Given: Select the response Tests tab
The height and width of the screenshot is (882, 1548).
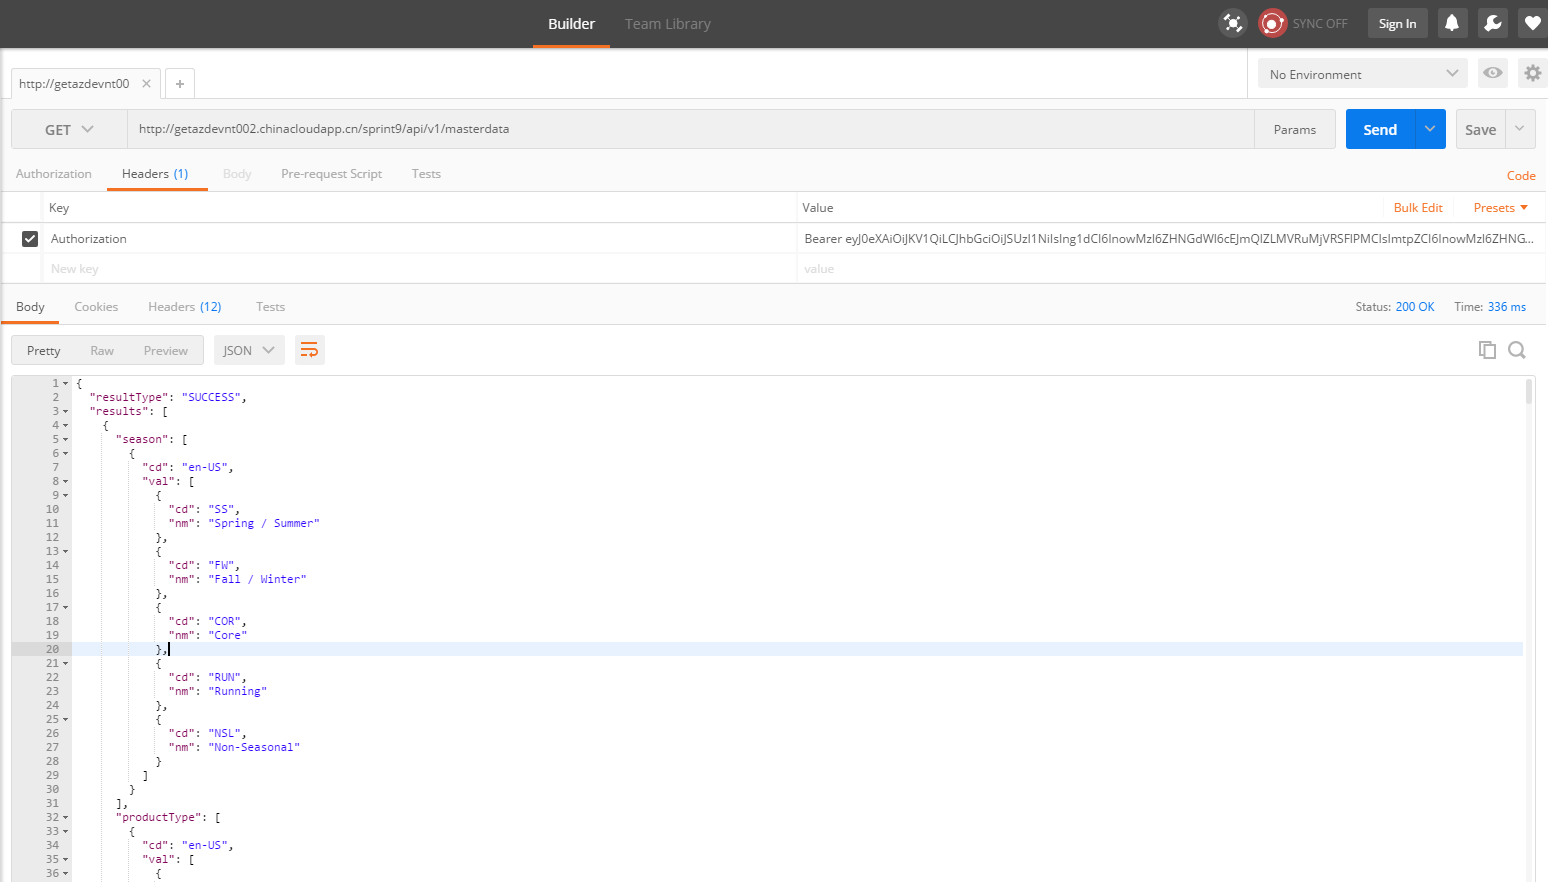Looking at the screenshot, I should 270,307.
